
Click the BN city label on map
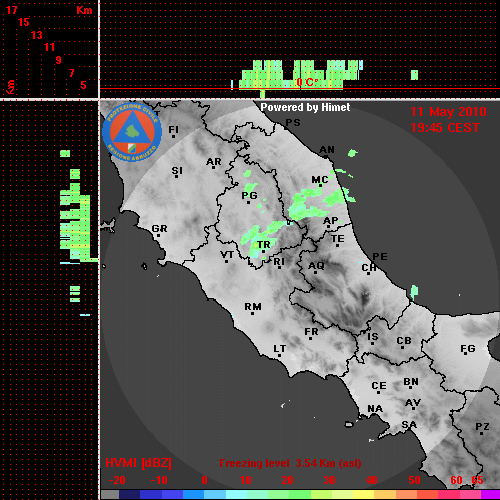pyautogui.click(x=411, y=382)
